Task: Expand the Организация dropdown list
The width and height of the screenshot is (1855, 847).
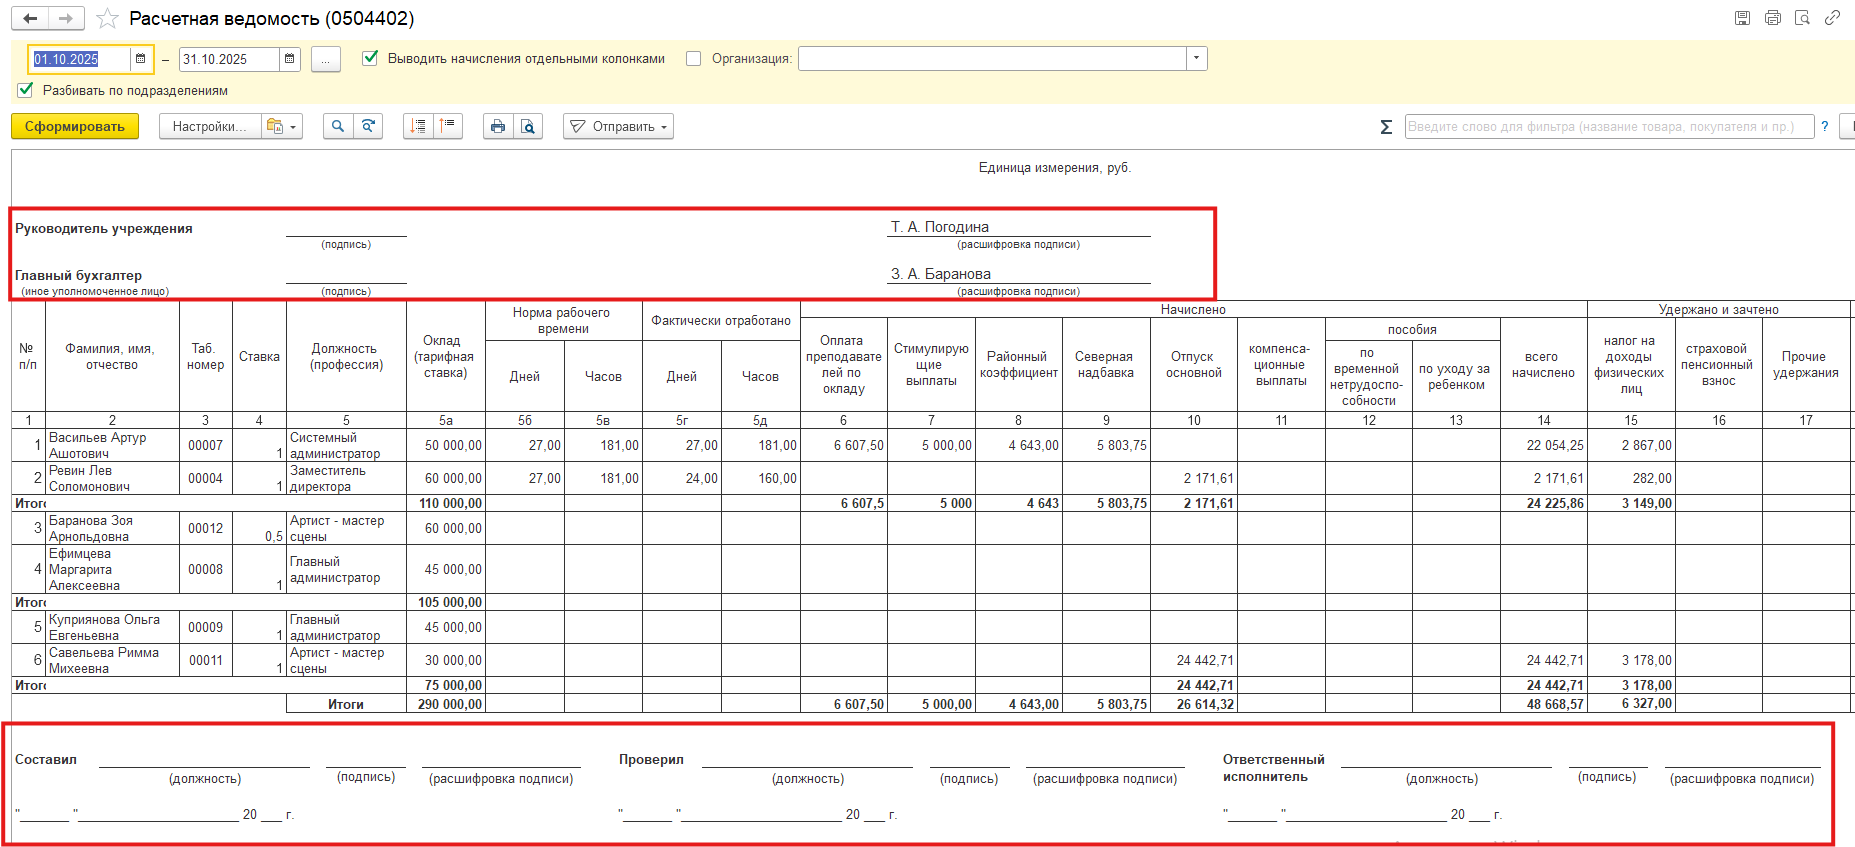Action: click(1197, 59)
